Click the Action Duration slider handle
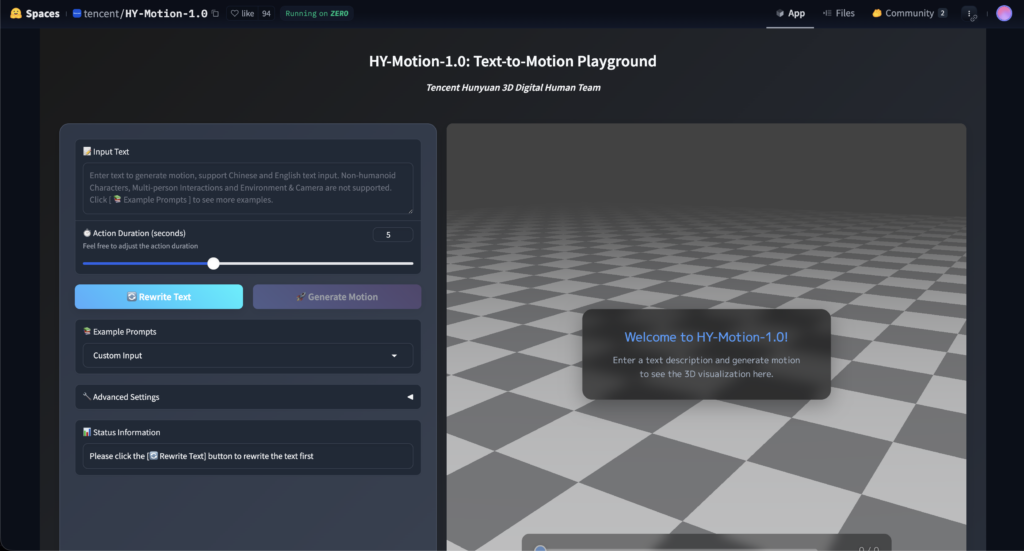Viewport: 1024px width, 551px height. [x=213, y=264]
